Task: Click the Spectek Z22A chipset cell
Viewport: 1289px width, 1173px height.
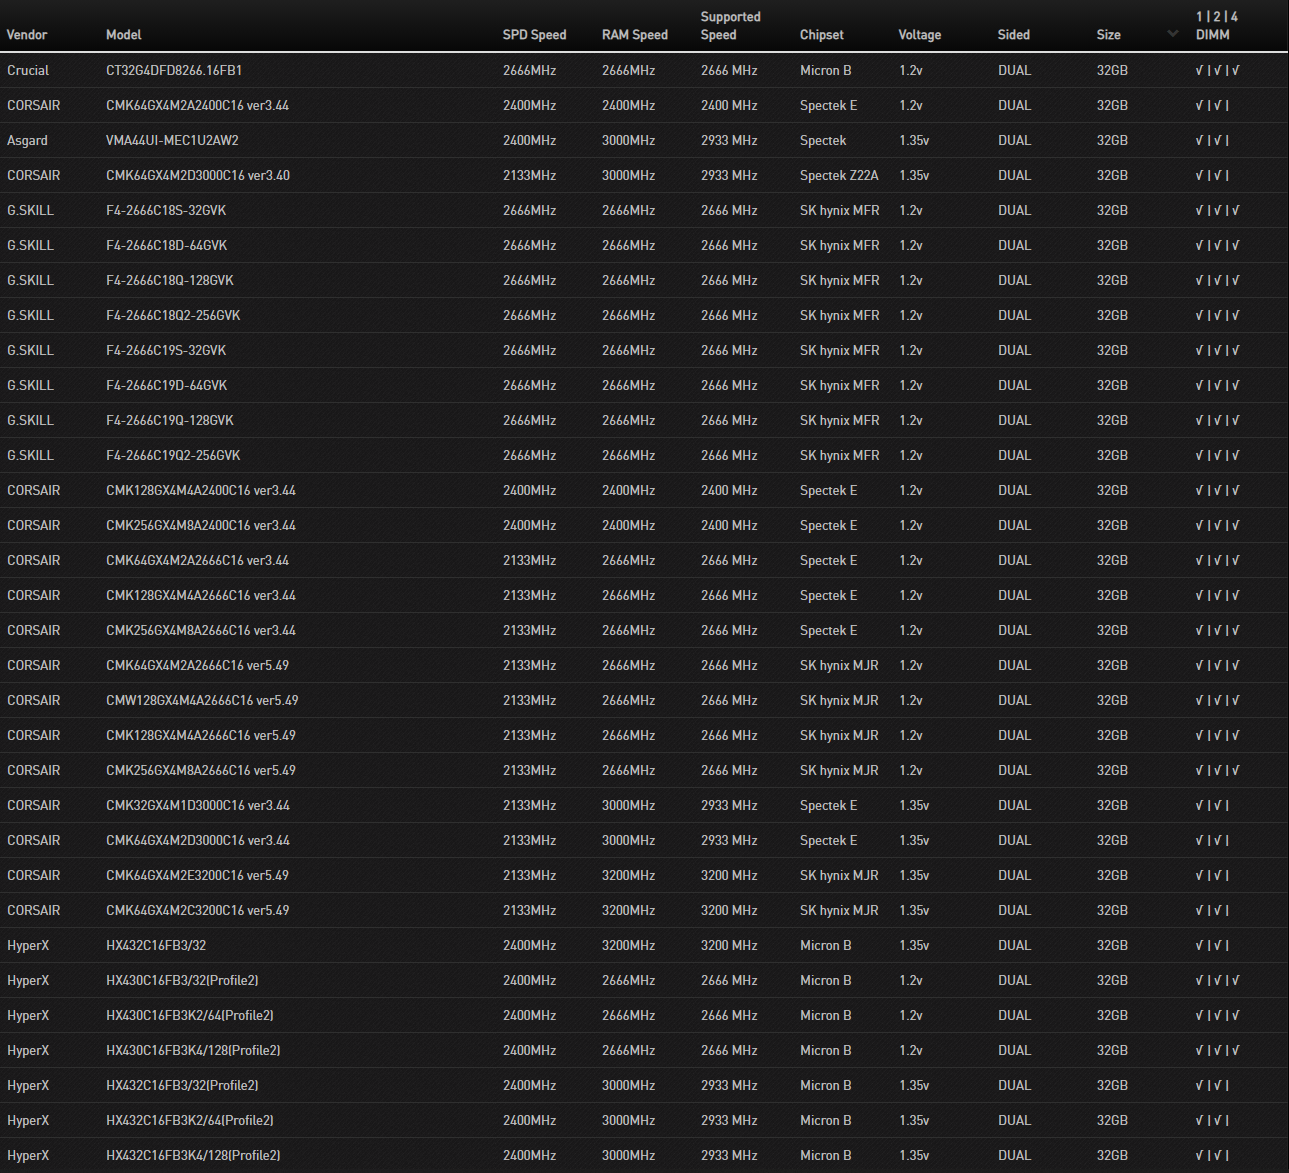Action: (839, 176)
